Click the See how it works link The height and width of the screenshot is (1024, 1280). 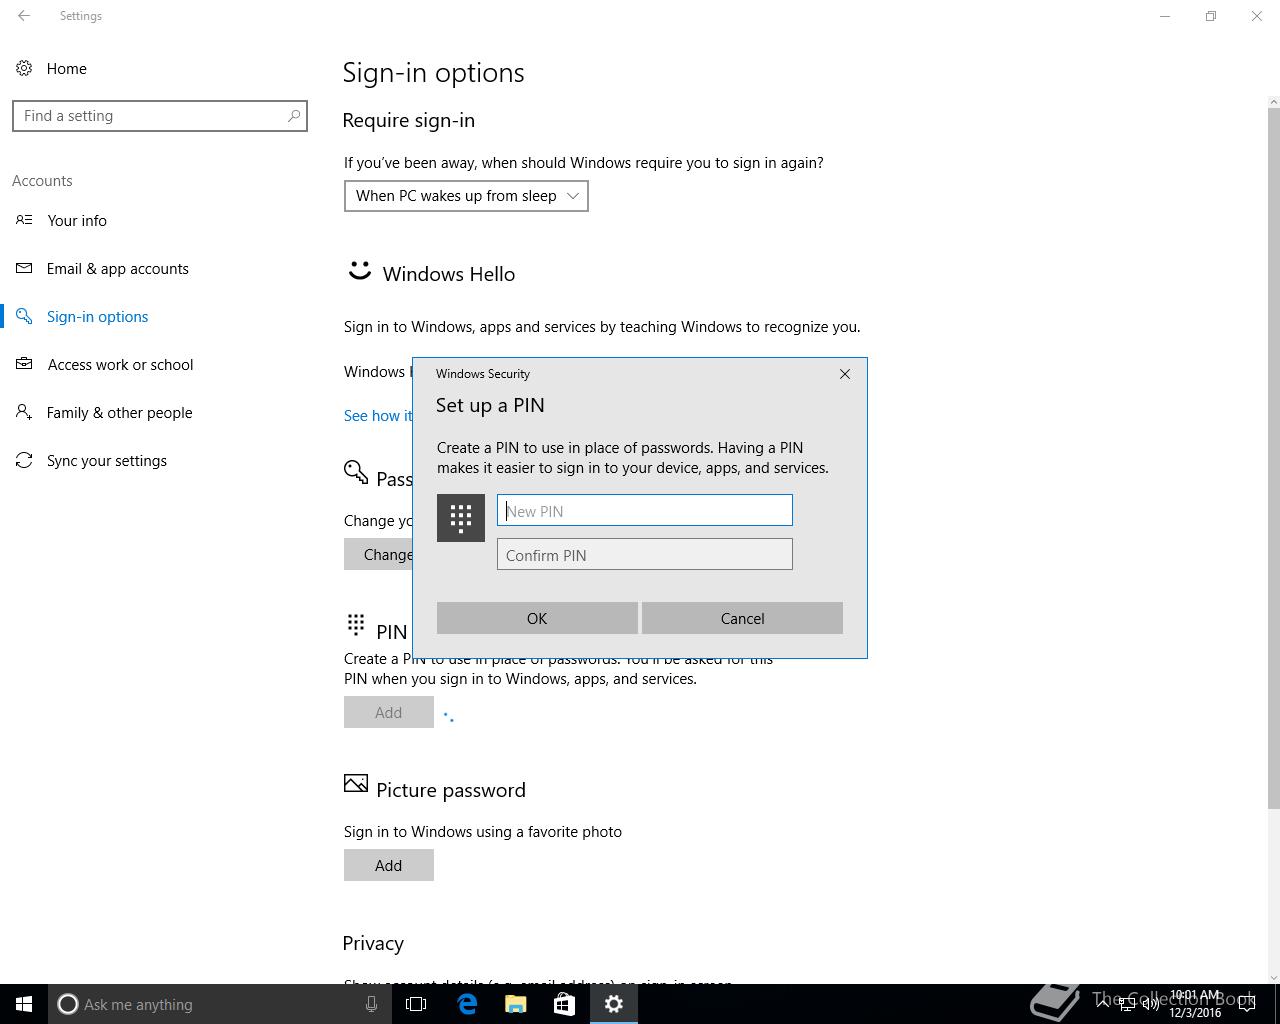pos(378,416)
